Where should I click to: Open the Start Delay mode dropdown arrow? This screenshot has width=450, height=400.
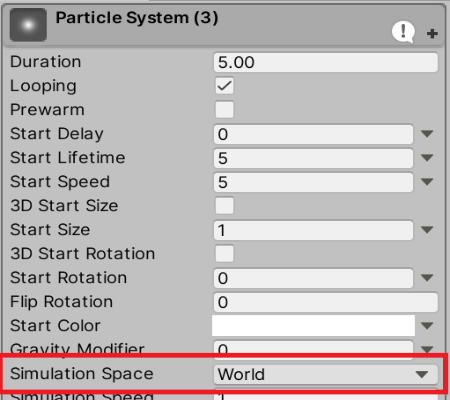[x=427, y=134]
